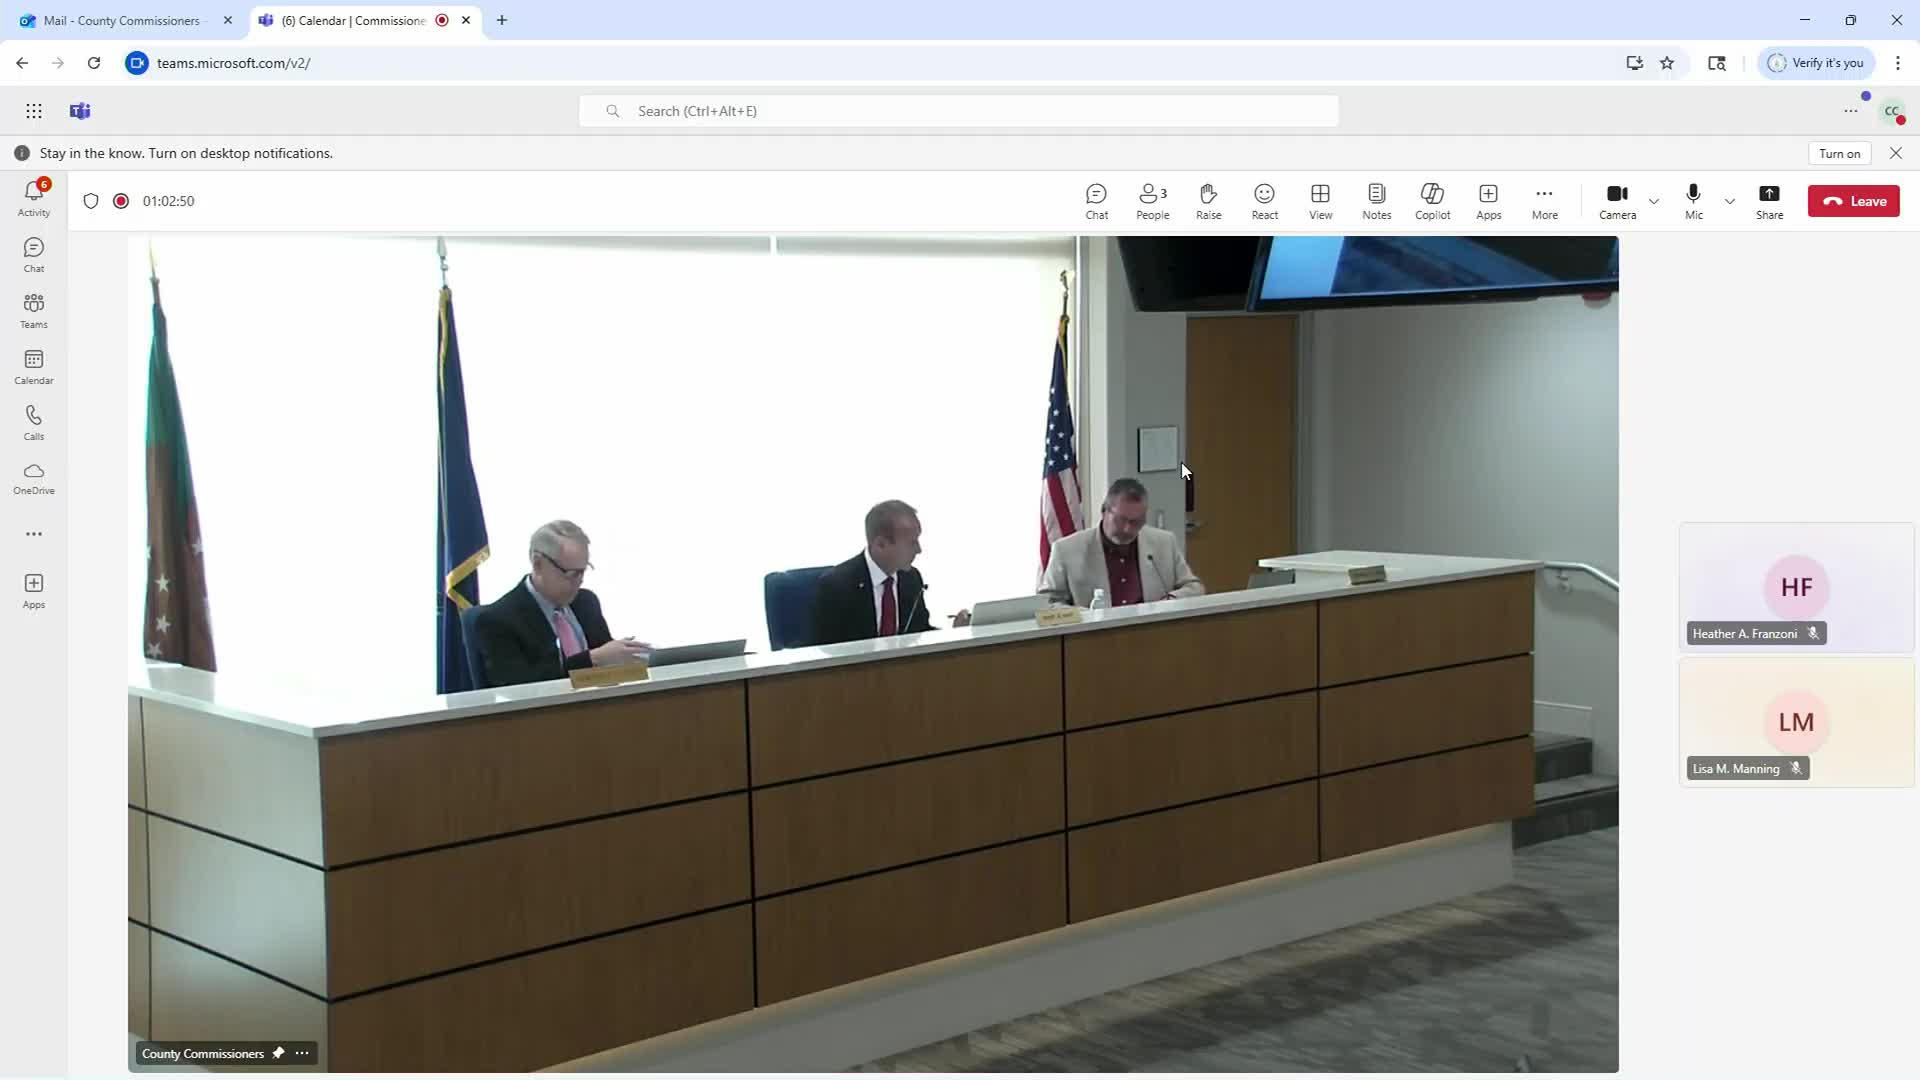This screenshot has width=1920, height=1080.
Task: Open Calendar from the Teams sidebar
Action: pos(33,366)
